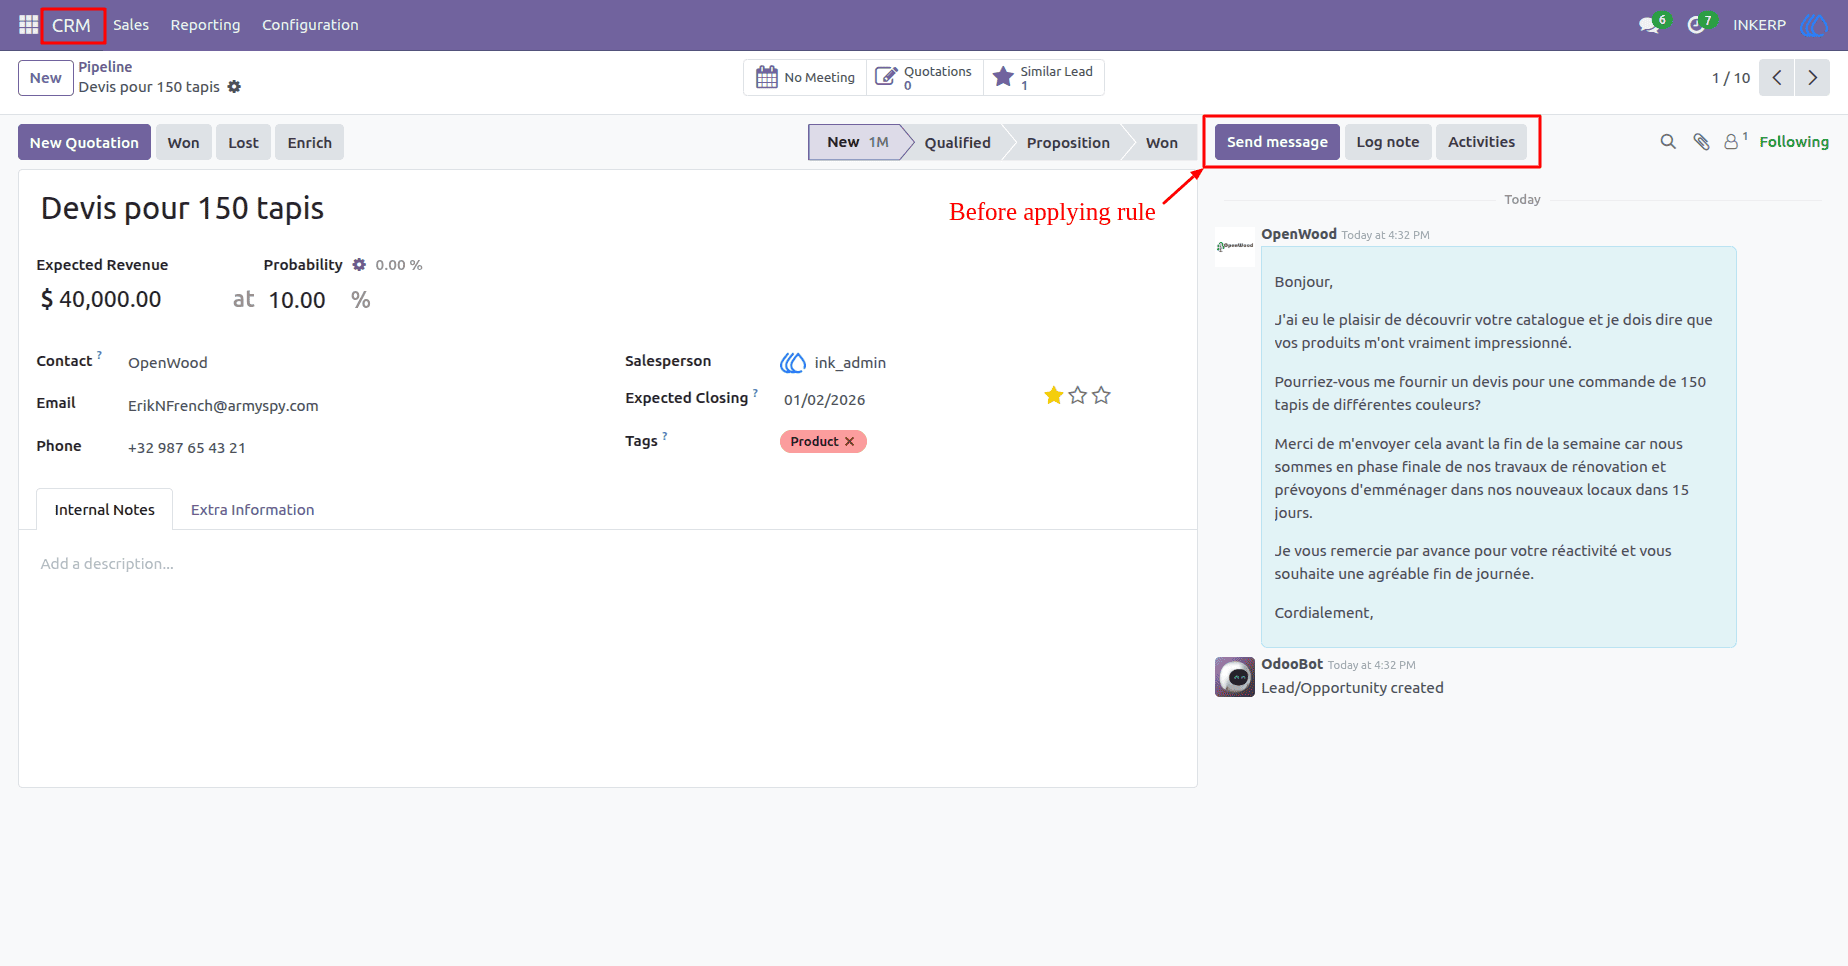Open the CRM app menu item

(72, 25)
